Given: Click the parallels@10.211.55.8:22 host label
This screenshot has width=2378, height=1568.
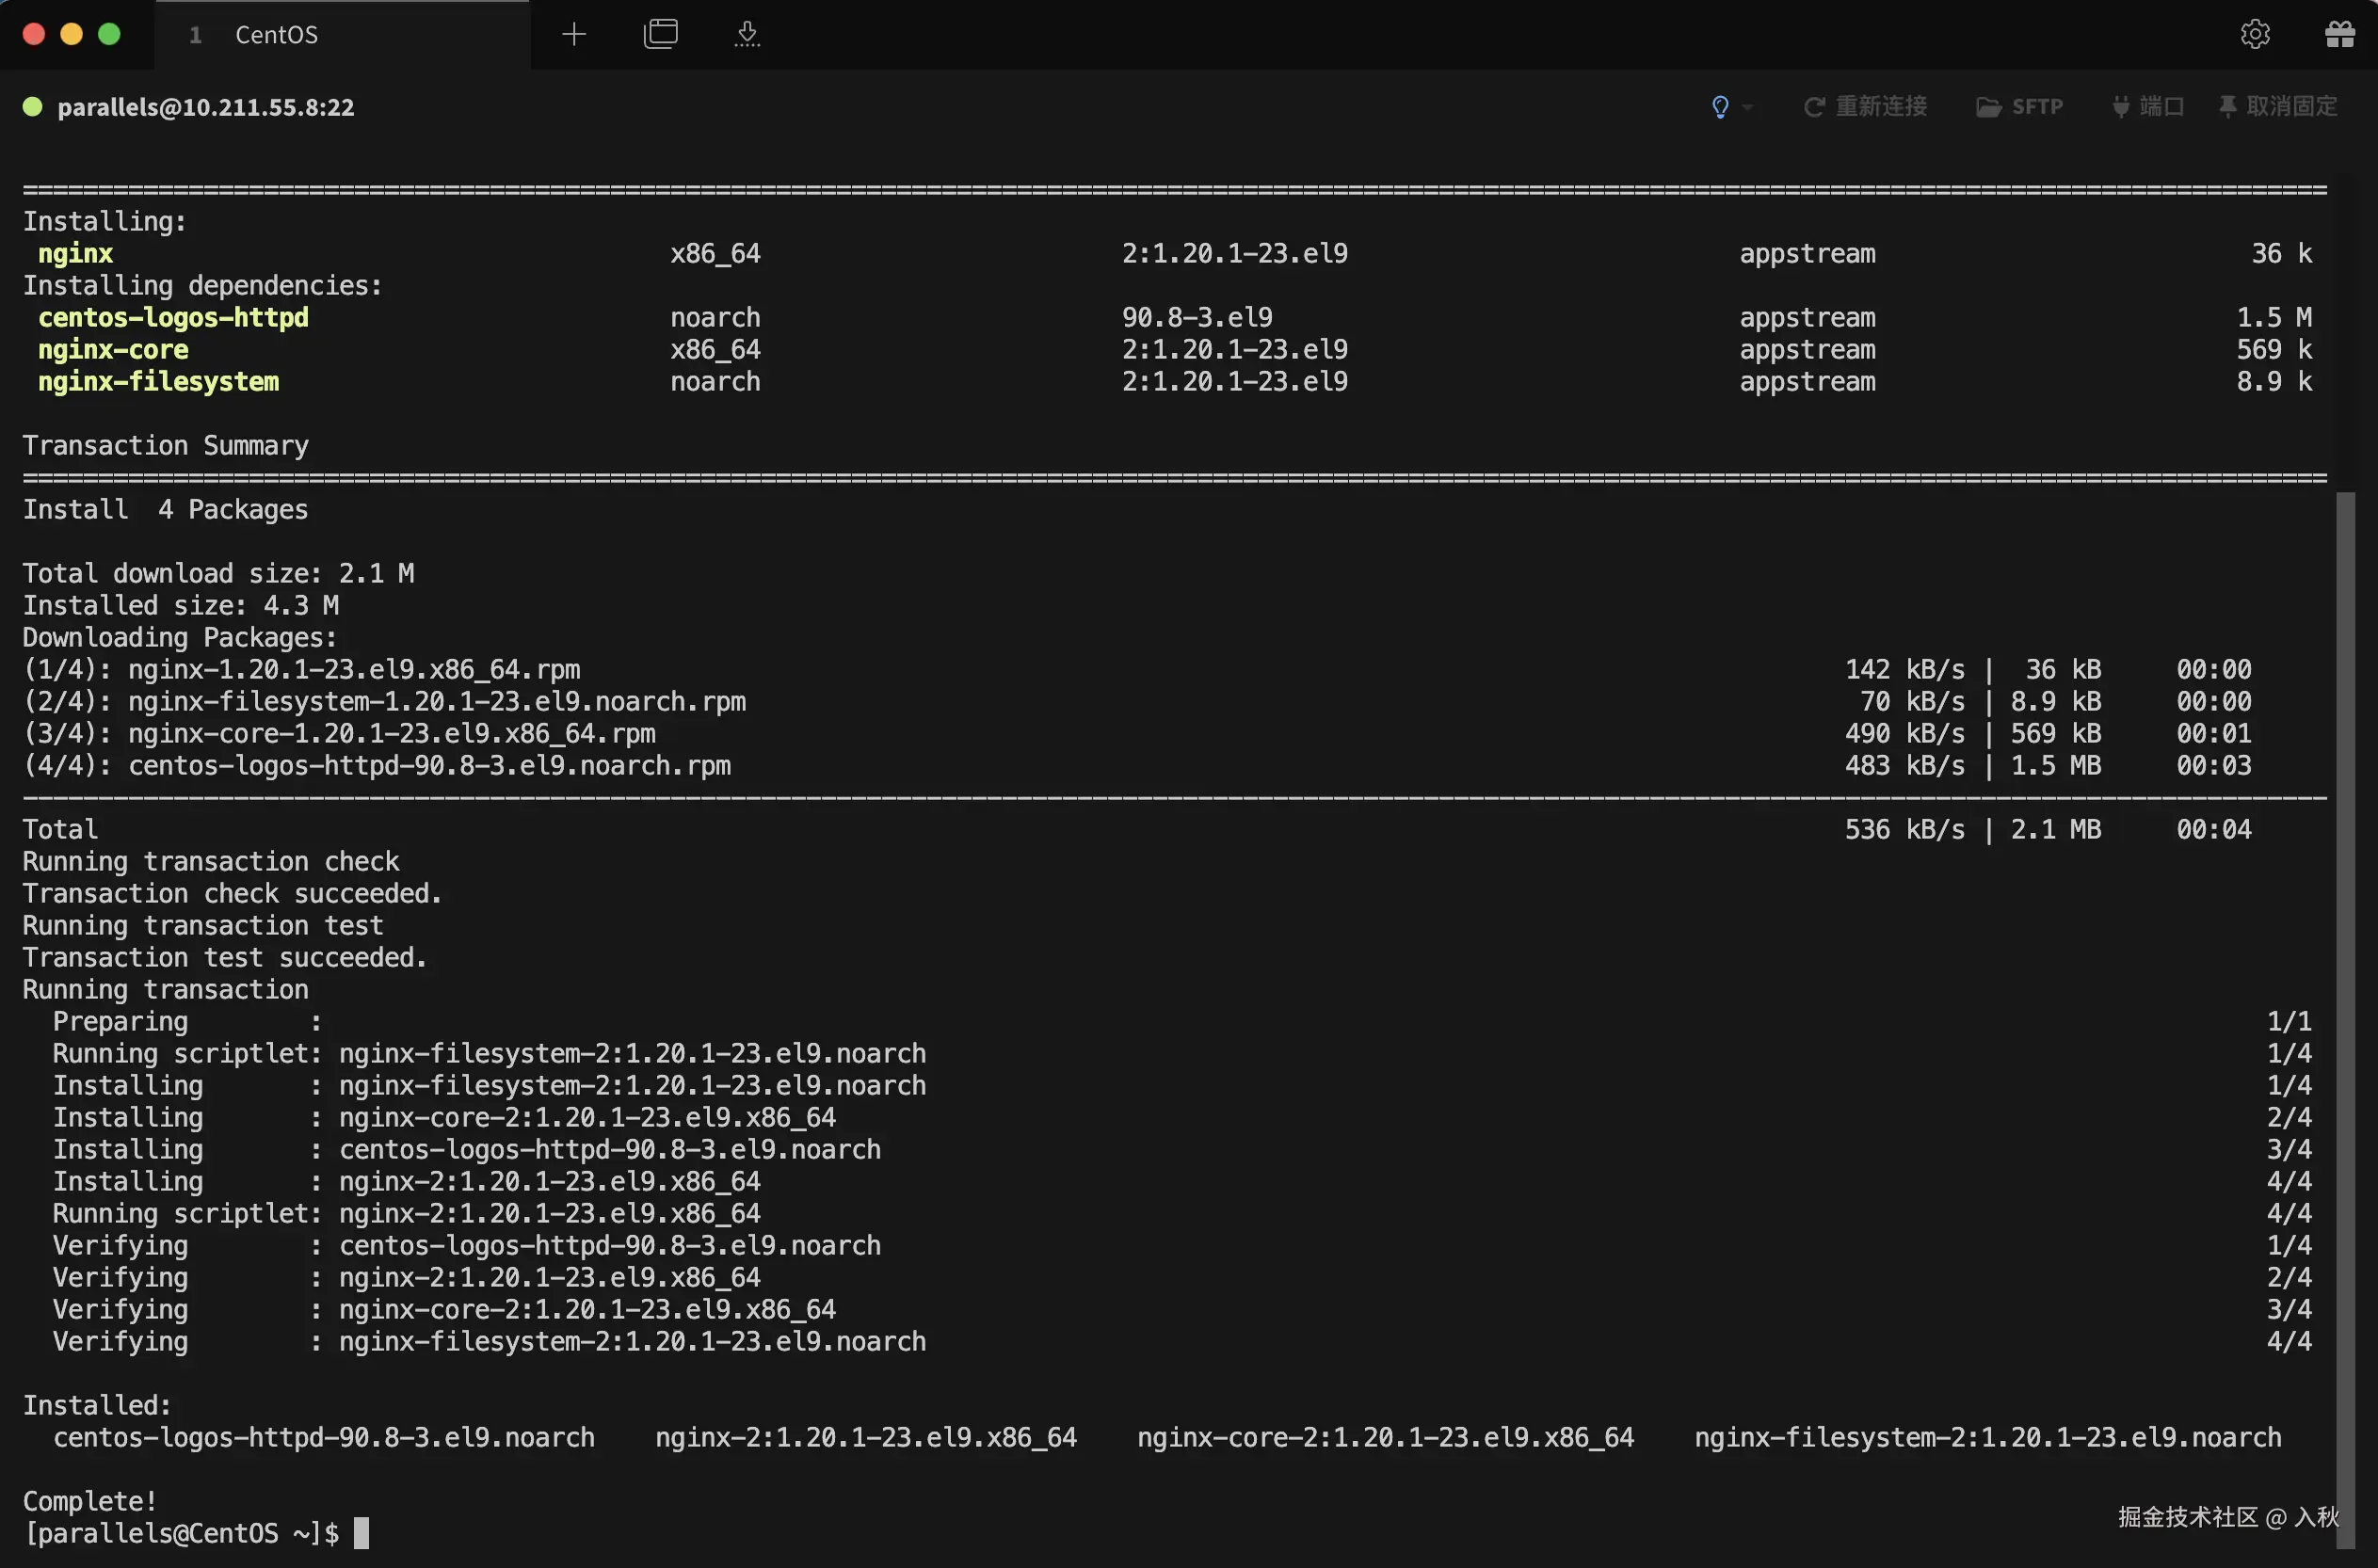Looking at the screenshot, I should tap(206, 107).
